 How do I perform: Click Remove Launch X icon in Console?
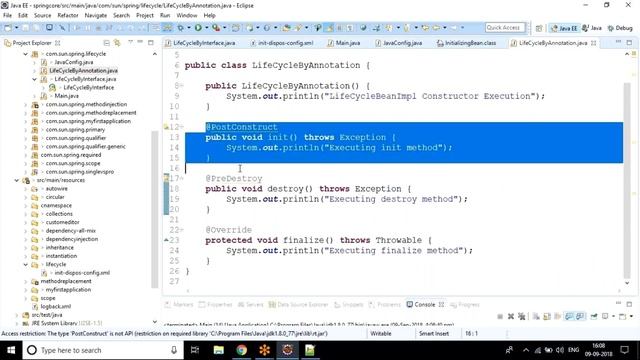tap(511, 316)
